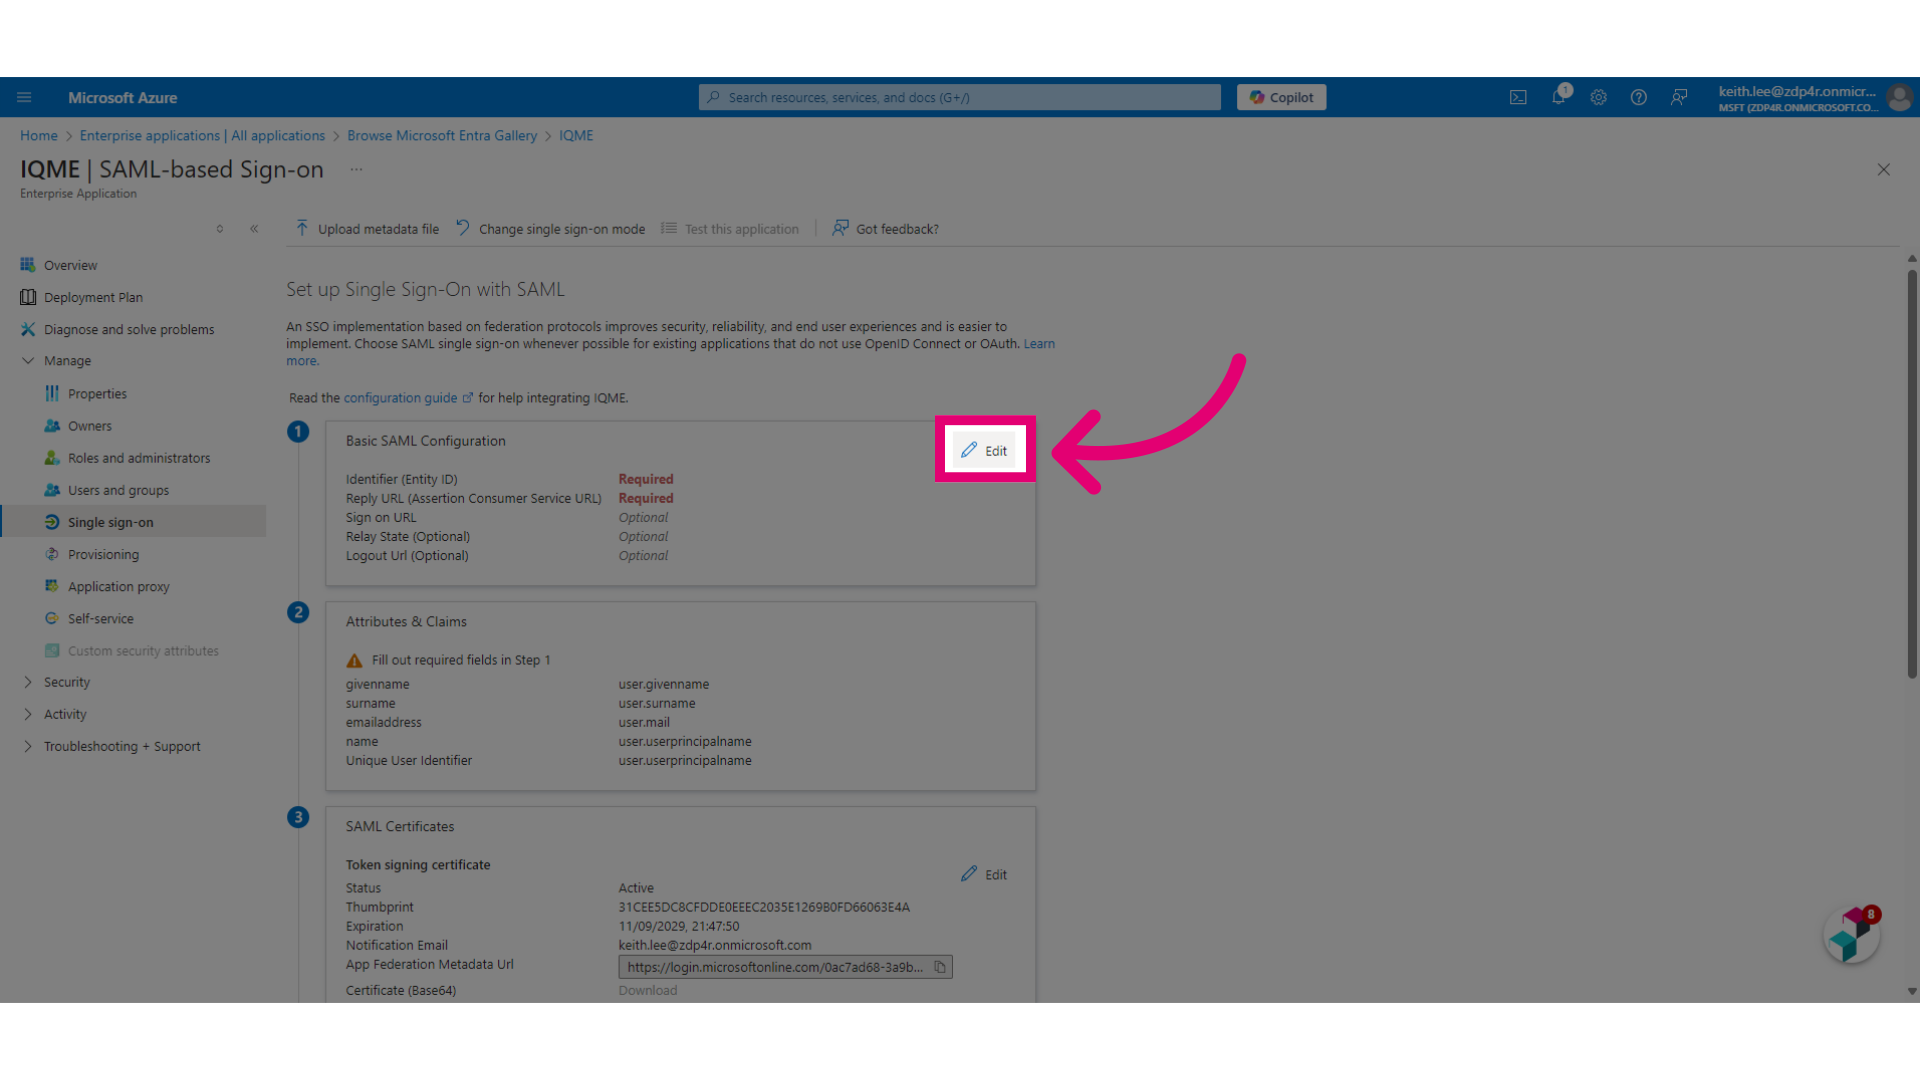Copy the App Federation Metadata Url
Image resolution: width=1920 pixels, height=1080 pixels.
(x=940, y=967)
